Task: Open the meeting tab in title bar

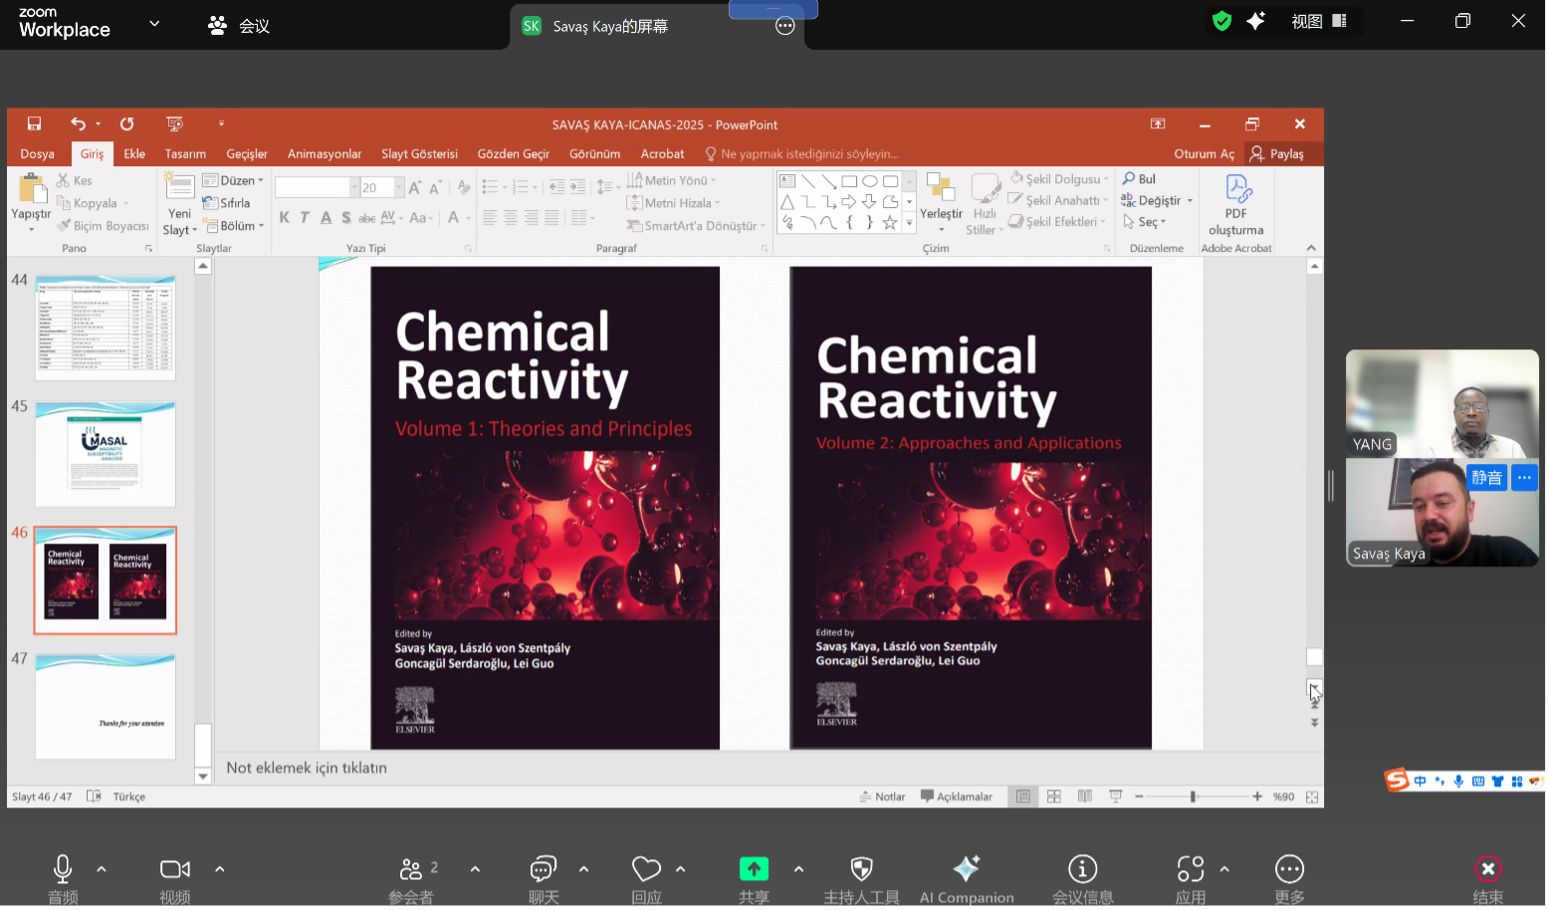Action: coord(239,26)
